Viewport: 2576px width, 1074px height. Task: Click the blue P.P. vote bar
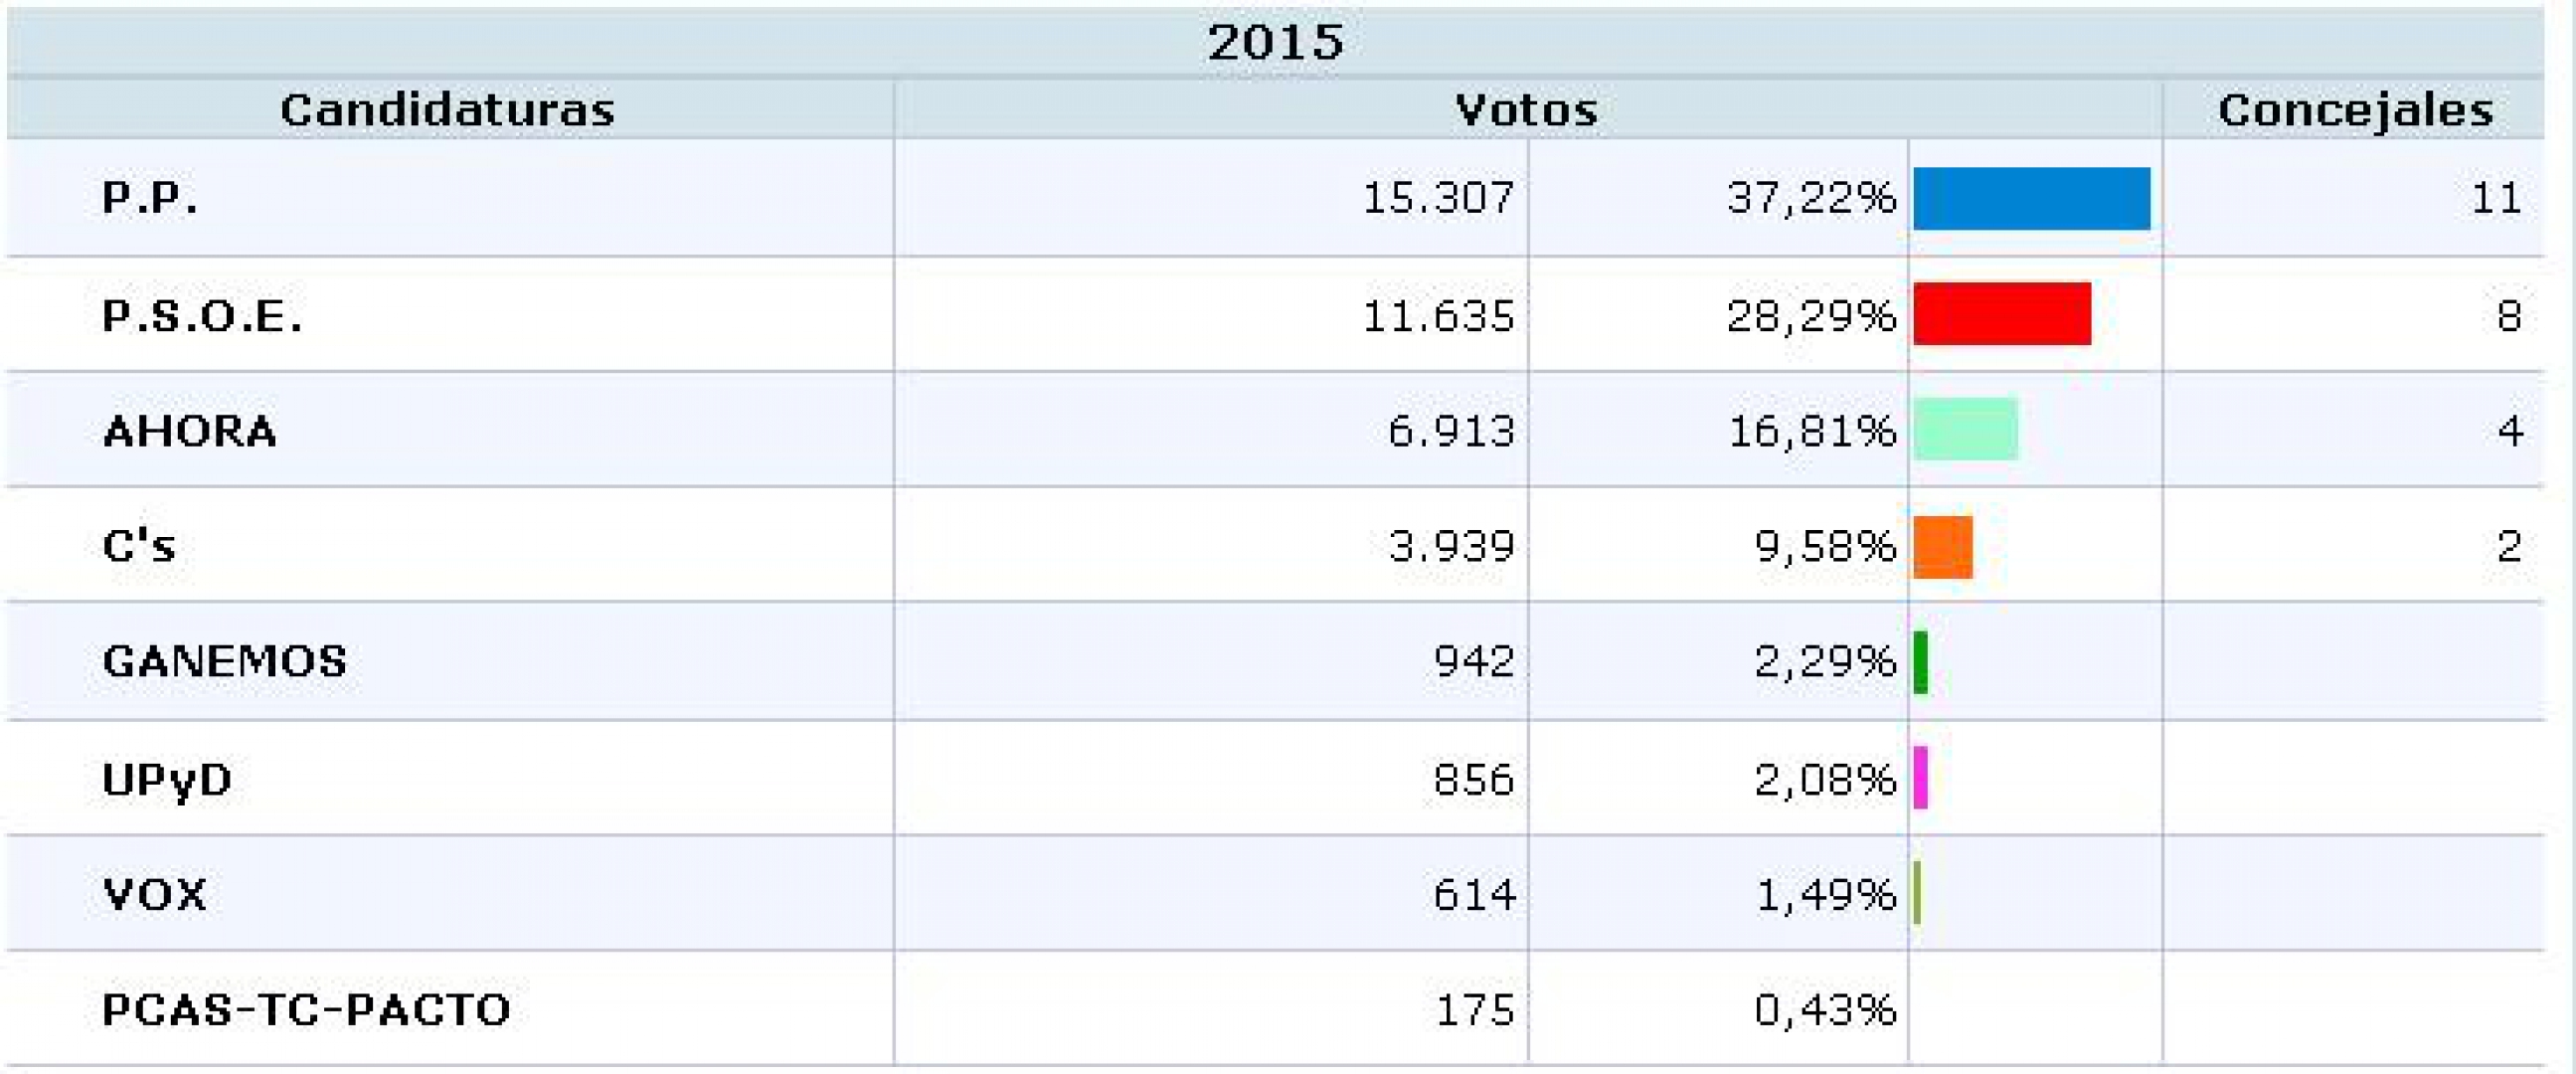2031,198
